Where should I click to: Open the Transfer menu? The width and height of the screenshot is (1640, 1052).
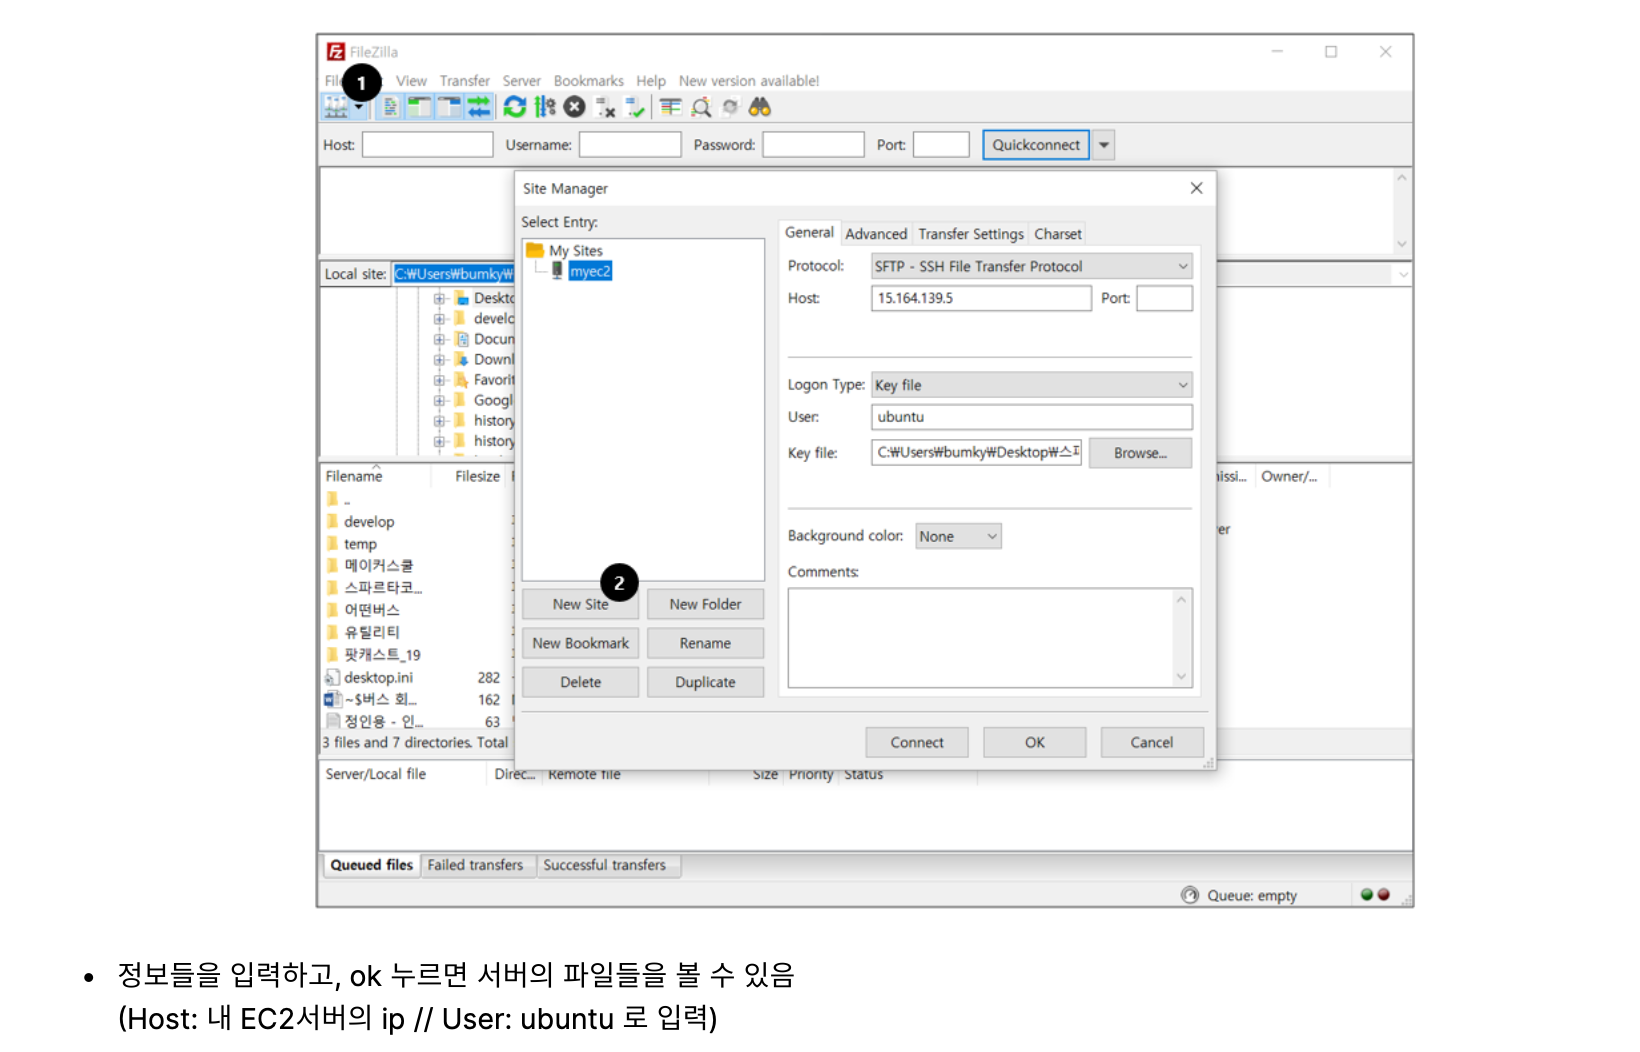[465, 81]
